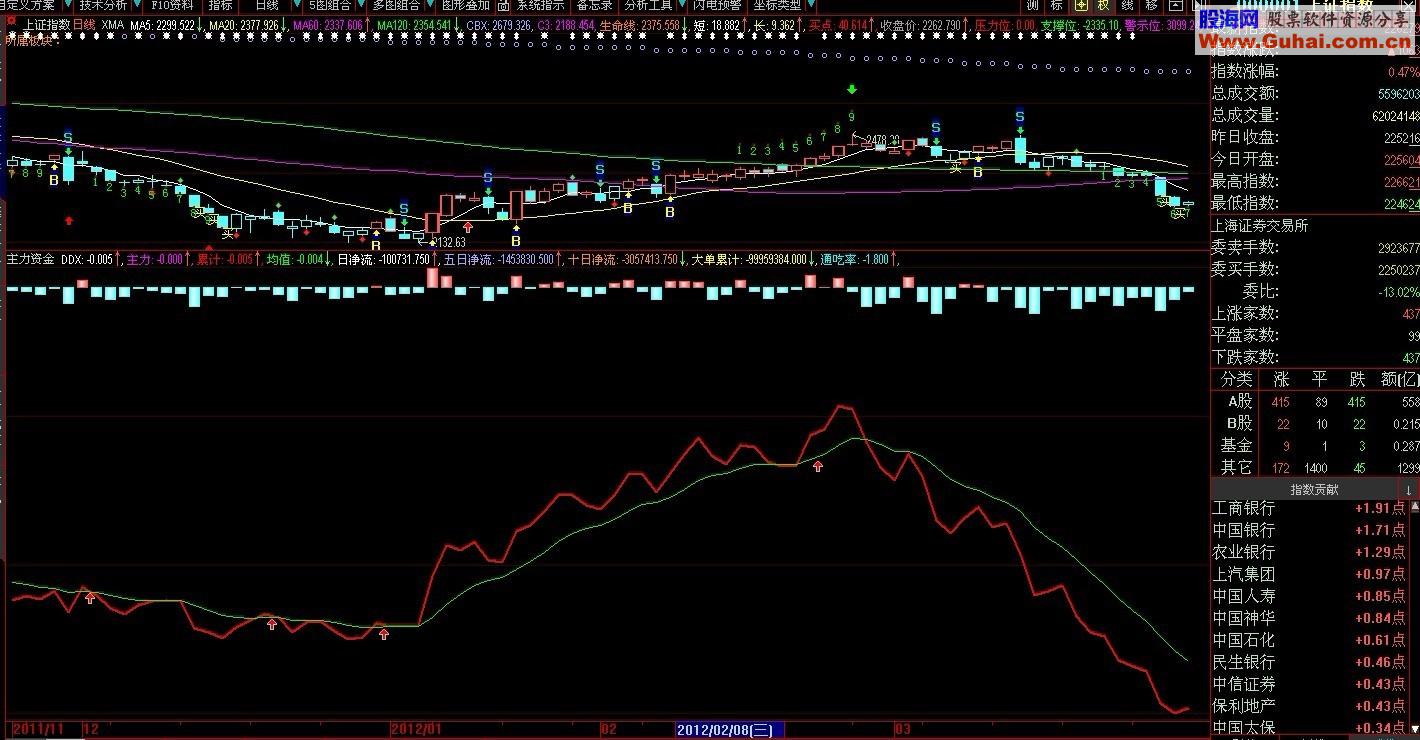Screen dimensions: 1420x740
Task: Click the 日线 label in indicator header
Action: tap(86, 24)
